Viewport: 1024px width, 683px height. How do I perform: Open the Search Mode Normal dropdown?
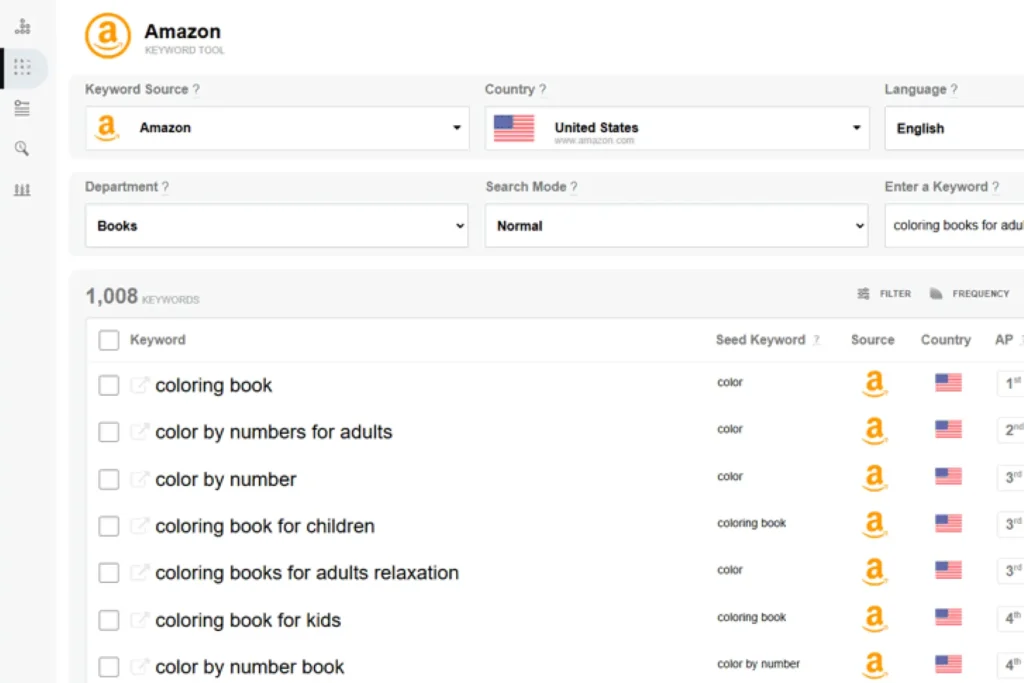tap(677, 226)
